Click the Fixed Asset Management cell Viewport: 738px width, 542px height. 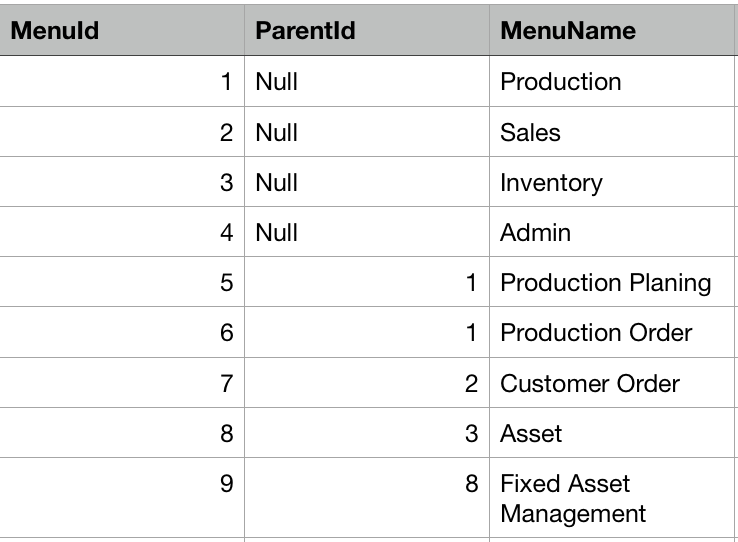point(612,498)
